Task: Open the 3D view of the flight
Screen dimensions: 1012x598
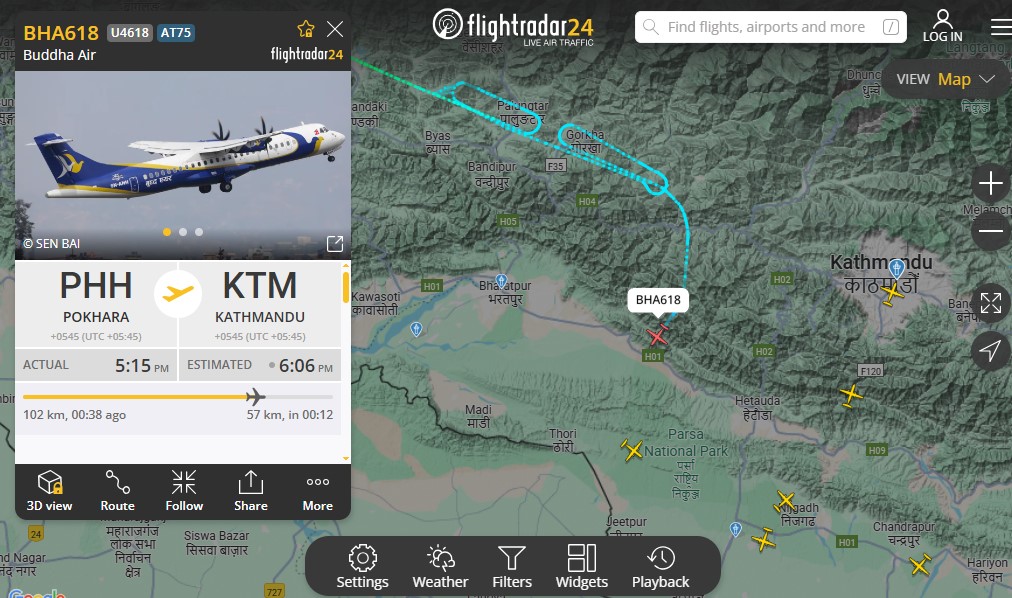Action: pos(49,491)
